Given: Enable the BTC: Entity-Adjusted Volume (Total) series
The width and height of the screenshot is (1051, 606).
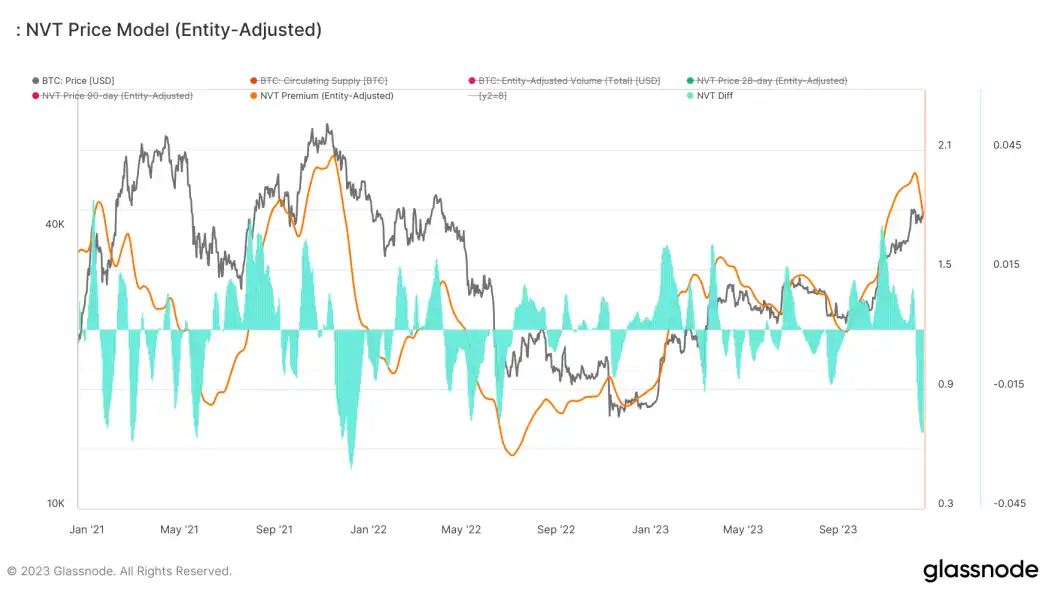Looking at the screenshot, I should point(564,80).
